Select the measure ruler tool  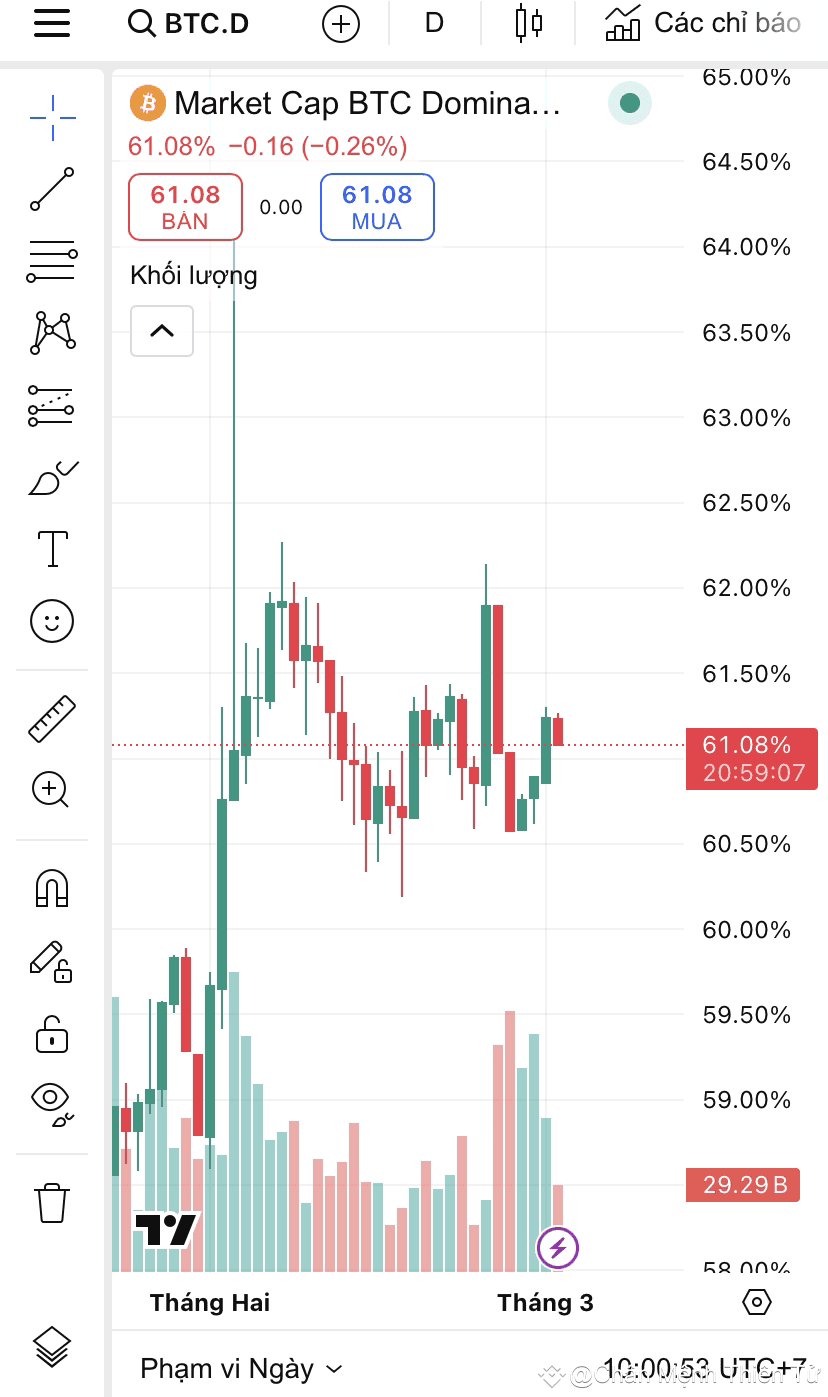click(52, 717)
